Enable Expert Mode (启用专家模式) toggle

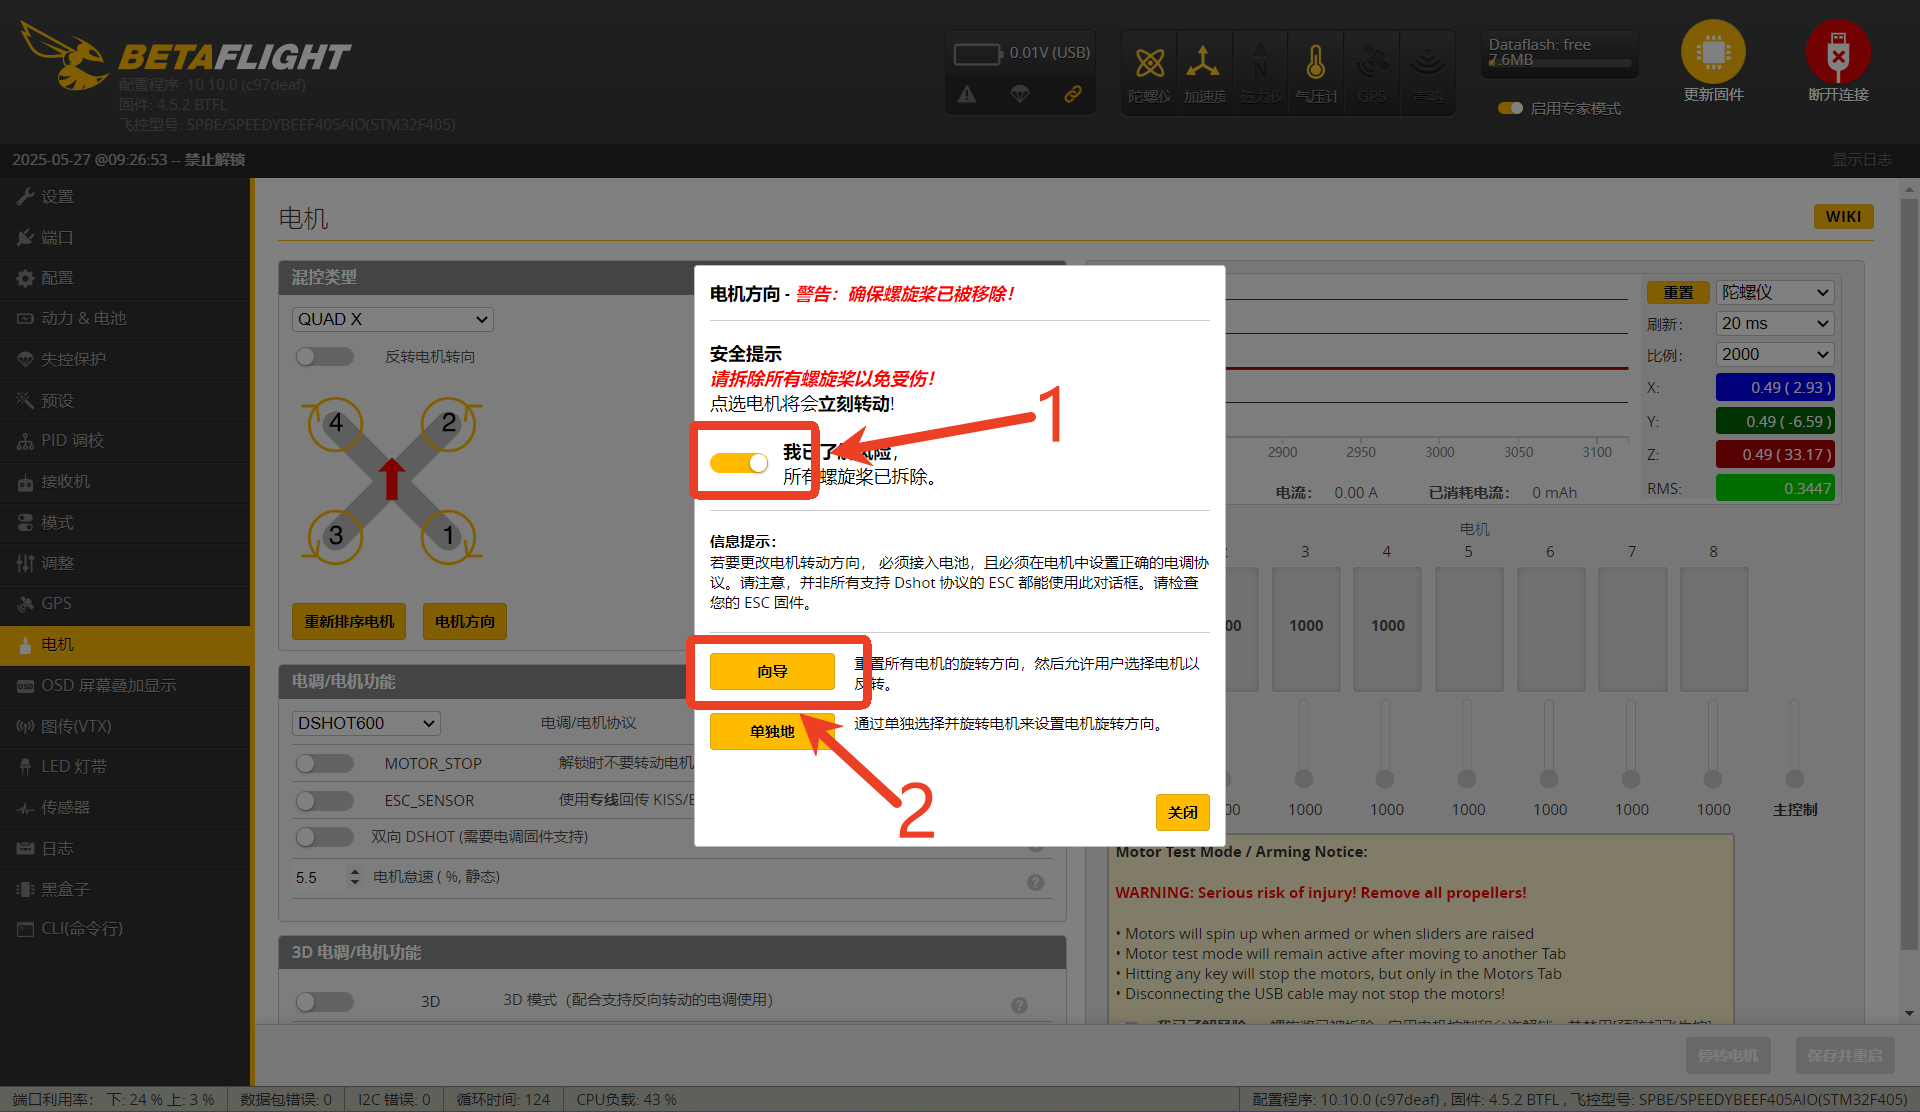(1509, 108)
